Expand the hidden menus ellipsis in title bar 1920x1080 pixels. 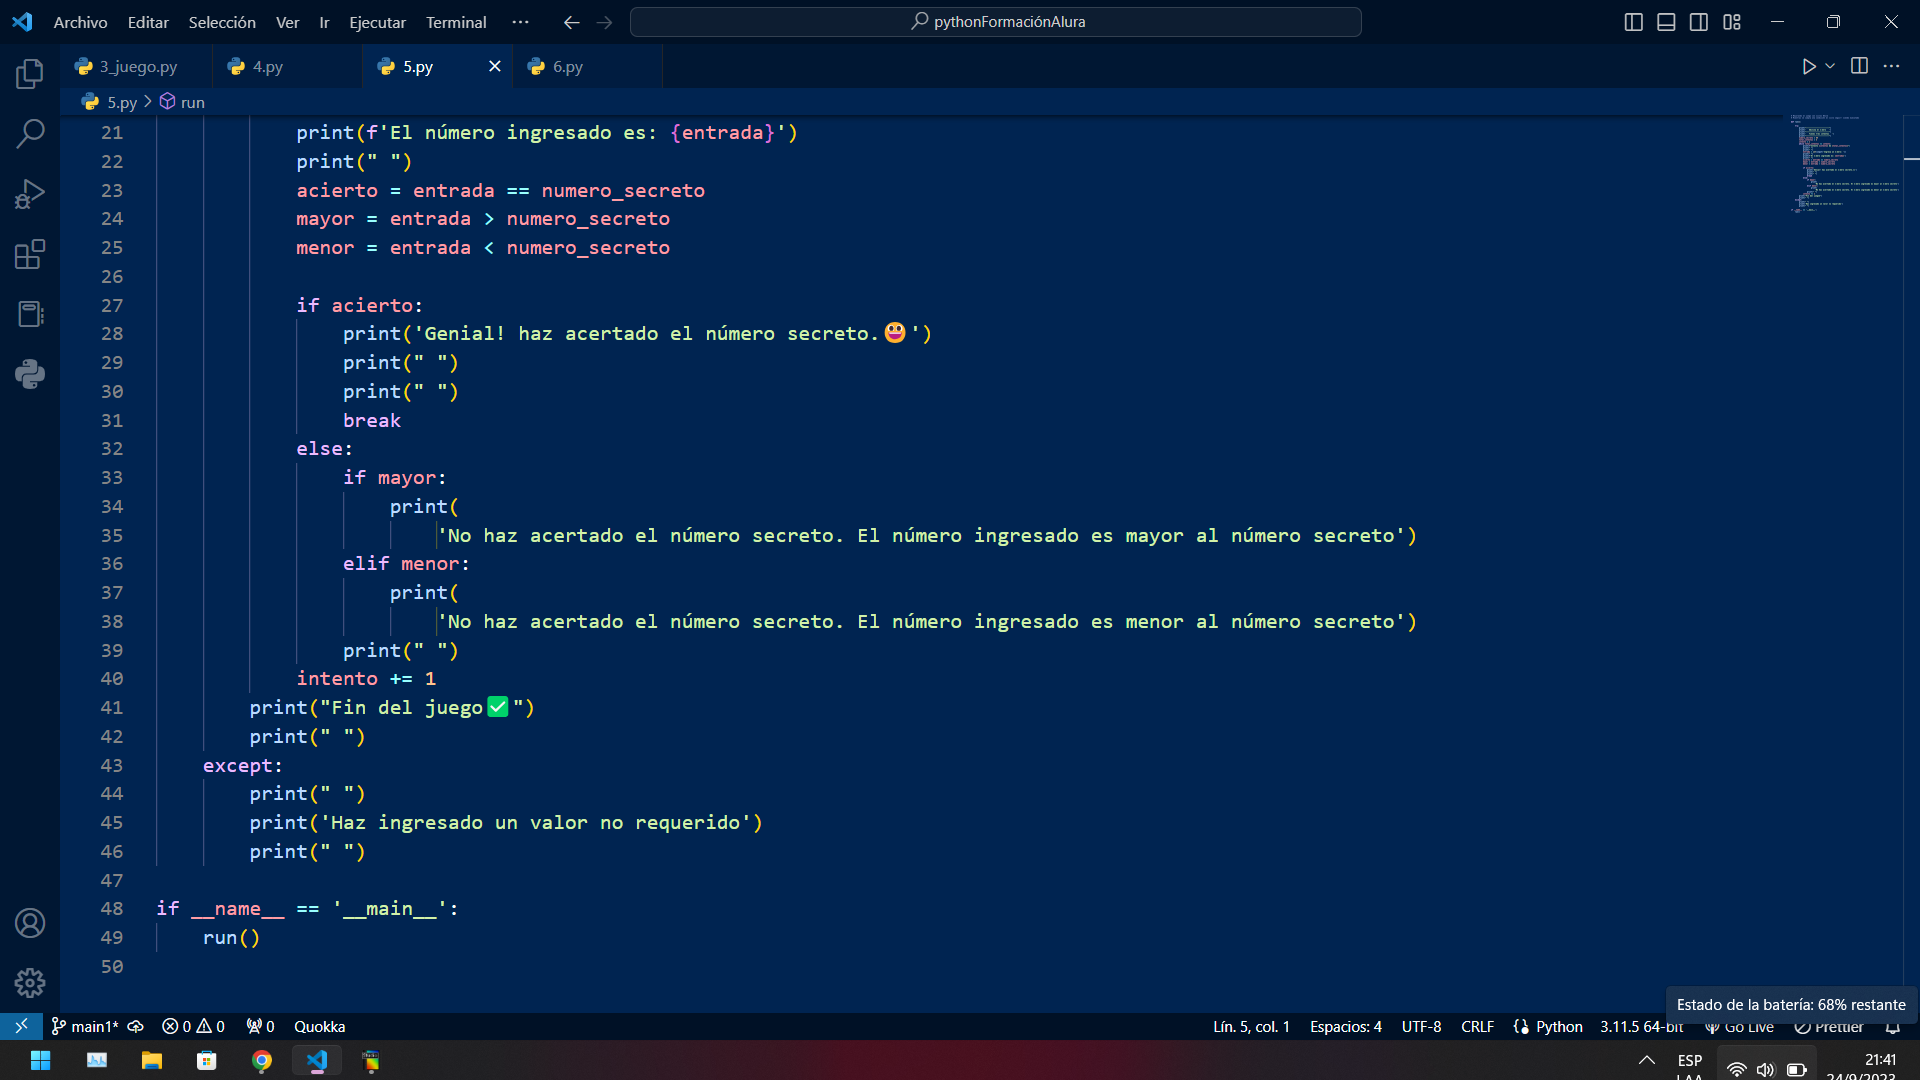tap(520, 22)
